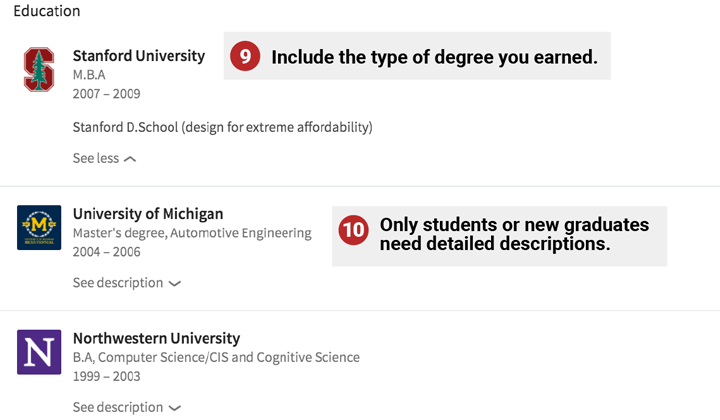The image size is (720, 420).
Task: Click the M.B.A degree text
Action: pos(89,75)
